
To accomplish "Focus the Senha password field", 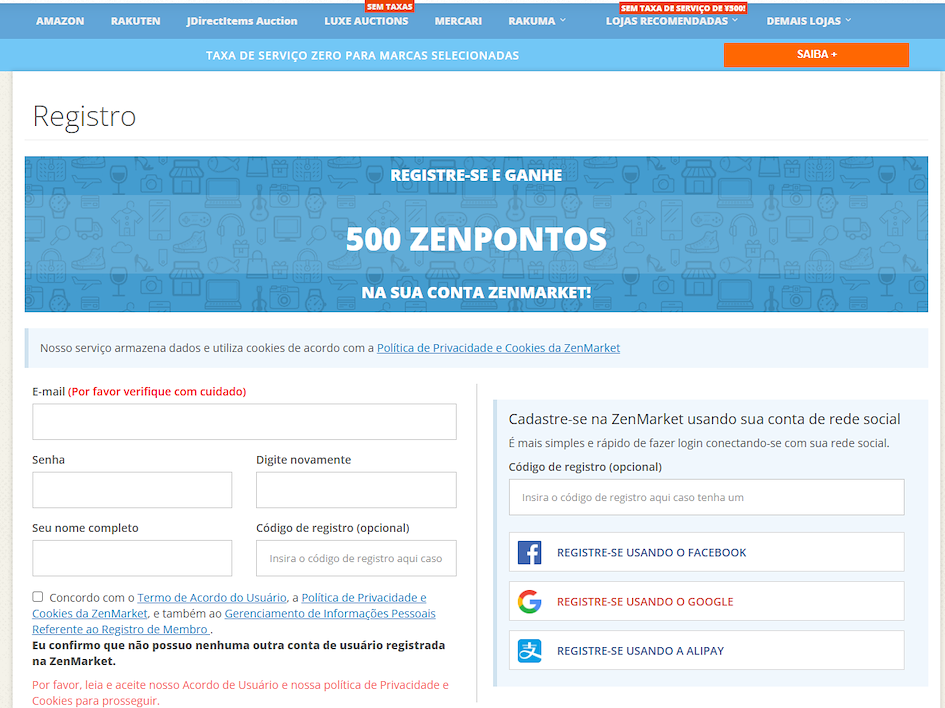I will tap(132, 490).
